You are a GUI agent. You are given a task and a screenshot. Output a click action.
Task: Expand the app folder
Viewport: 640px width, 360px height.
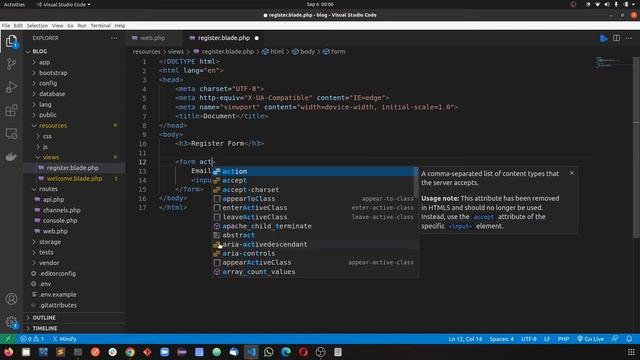point(44,62)
